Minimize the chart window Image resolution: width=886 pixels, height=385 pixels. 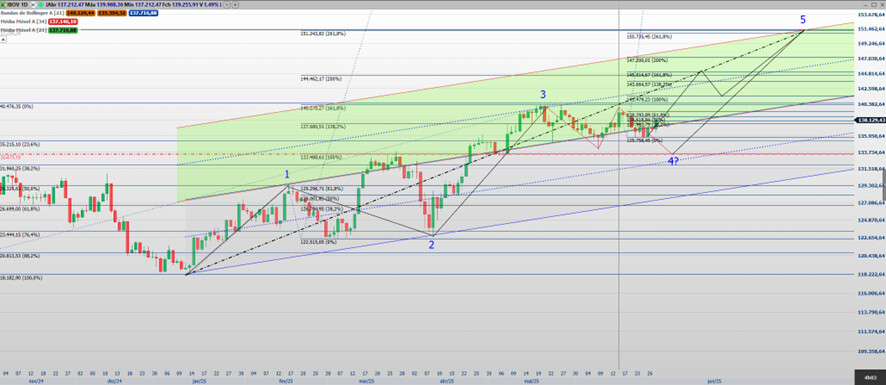coord(866,5)
